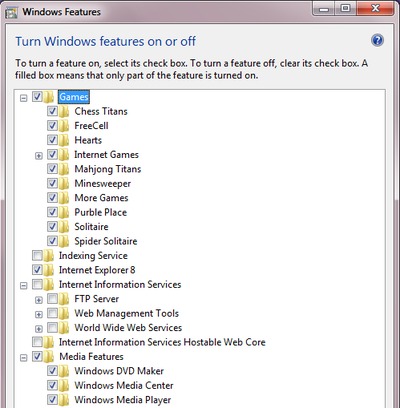Enable the Indexing Service checkbox
Screen dimensions: 400x408
pos(37,255)
